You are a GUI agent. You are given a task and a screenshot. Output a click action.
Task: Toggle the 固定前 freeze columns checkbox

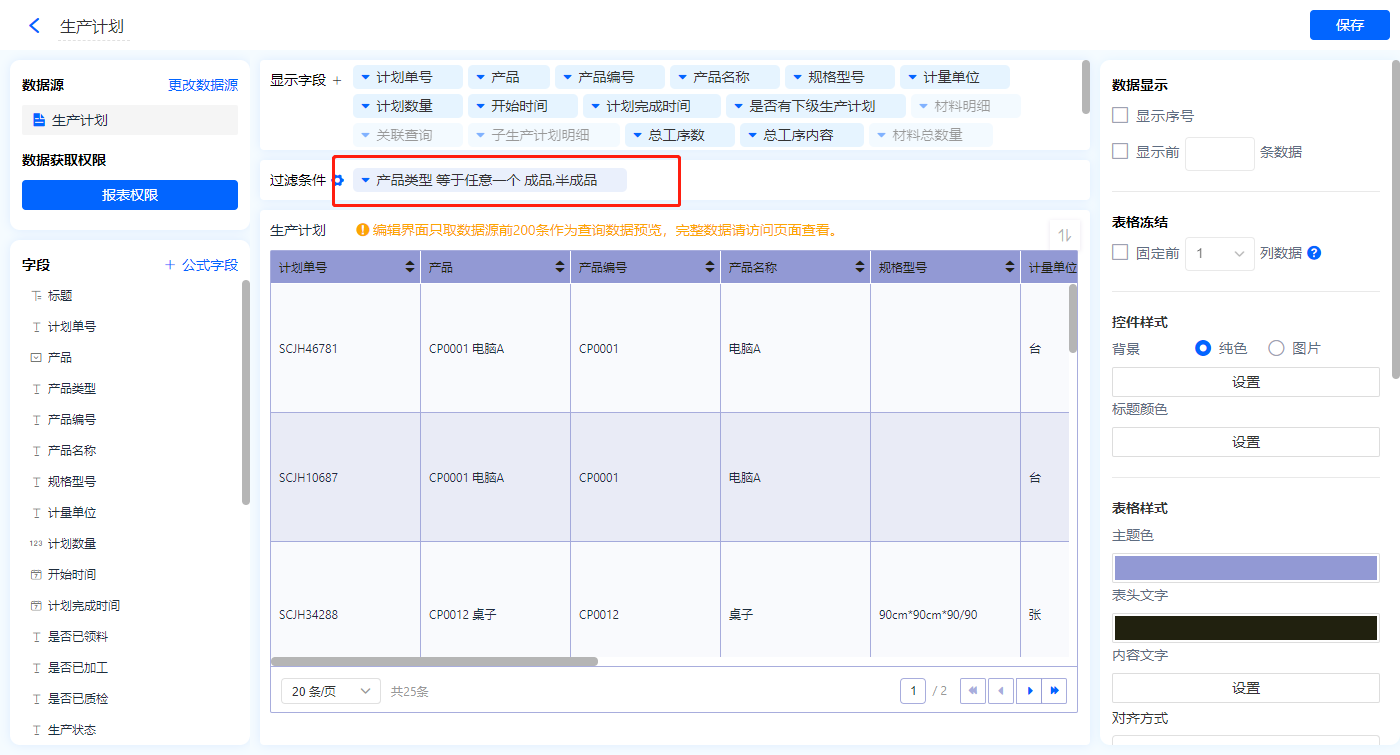1120,253
